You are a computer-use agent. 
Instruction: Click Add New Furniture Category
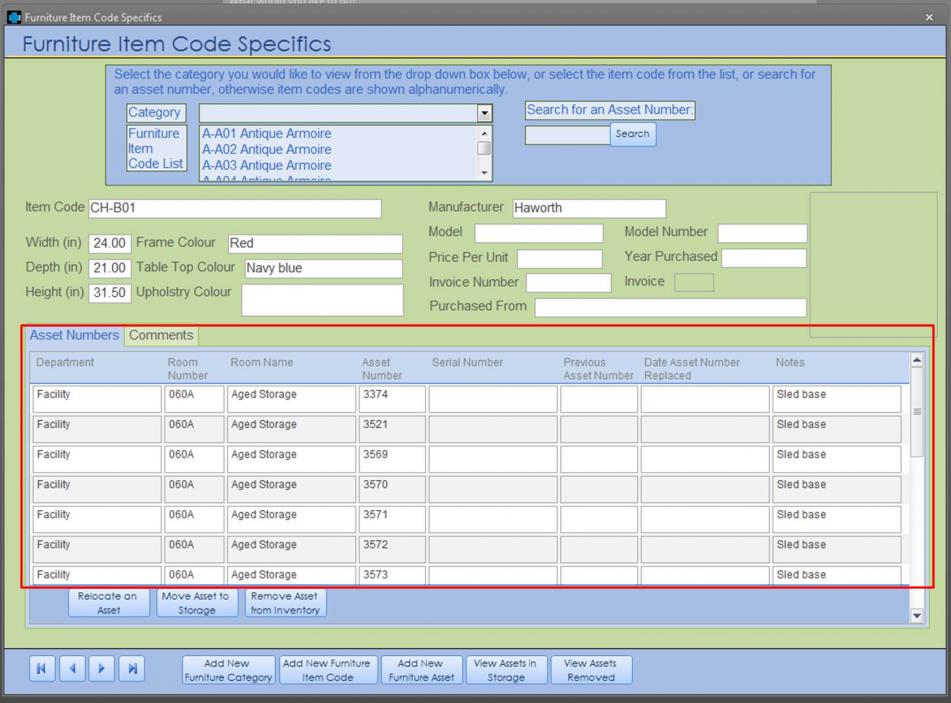pyautogui.click(x=228, y=670)
